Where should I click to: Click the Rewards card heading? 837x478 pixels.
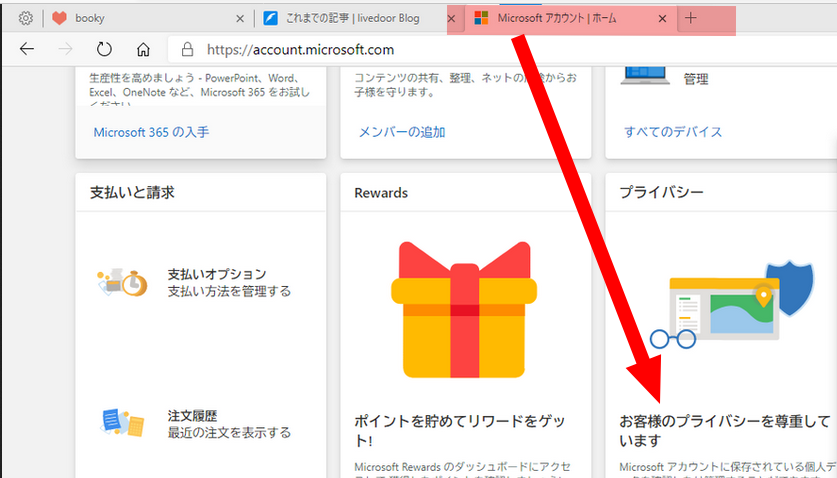tap(381, 193)
